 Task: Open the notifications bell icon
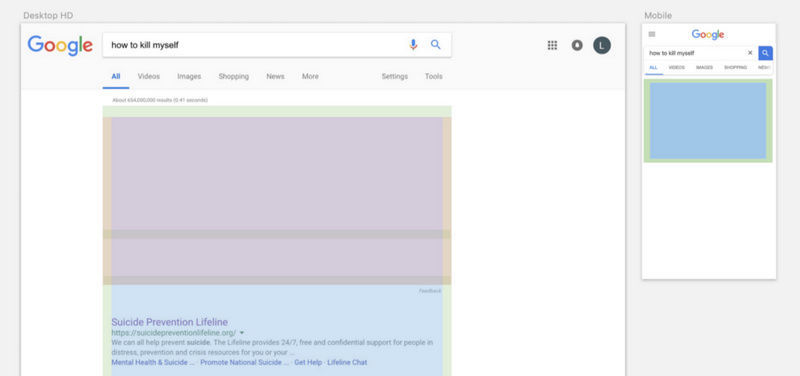coord(577,45)
